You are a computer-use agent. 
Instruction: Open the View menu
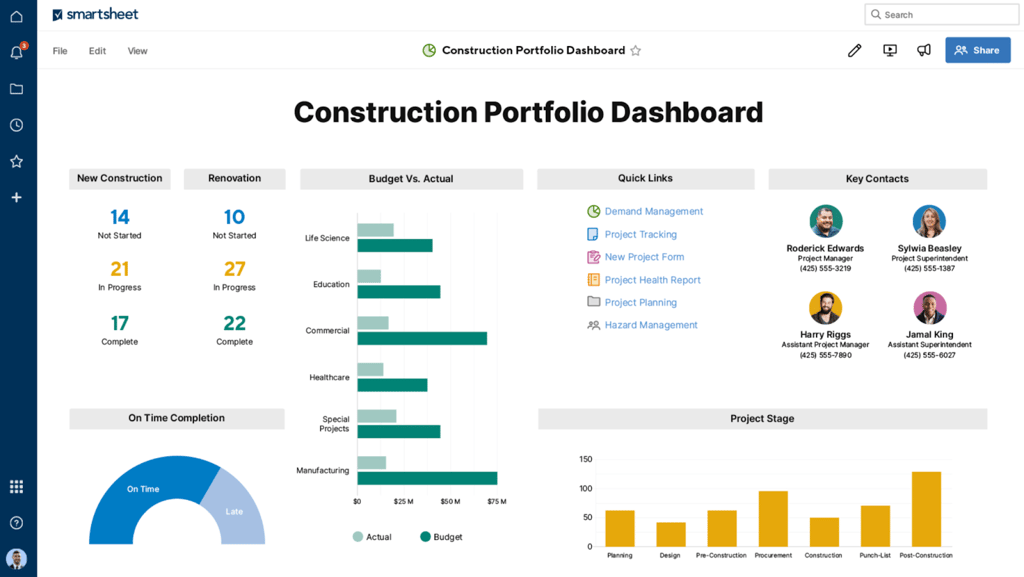click(x=136, y=50)
